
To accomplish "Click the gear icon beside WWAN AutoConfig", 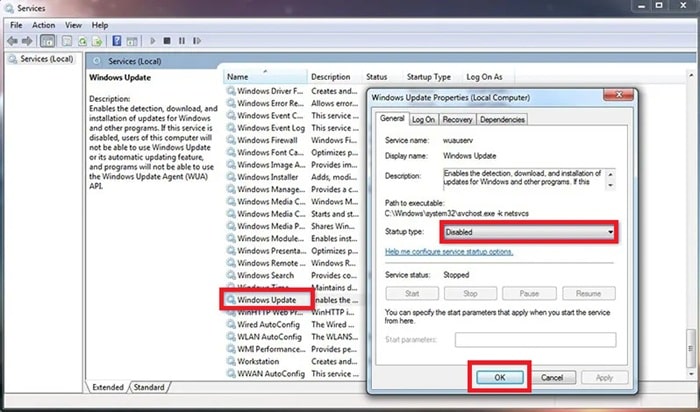I will pyautogui.click(x=231, y=374).
